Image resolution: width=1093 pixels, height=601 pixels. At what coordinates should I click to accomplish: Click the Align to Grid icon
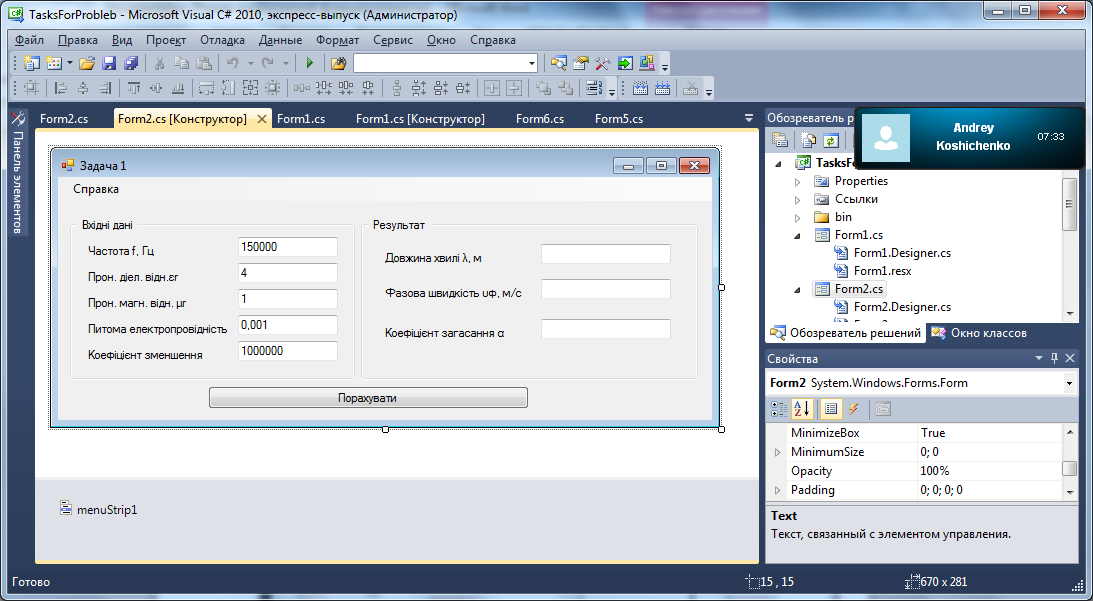tap(31, 88)
